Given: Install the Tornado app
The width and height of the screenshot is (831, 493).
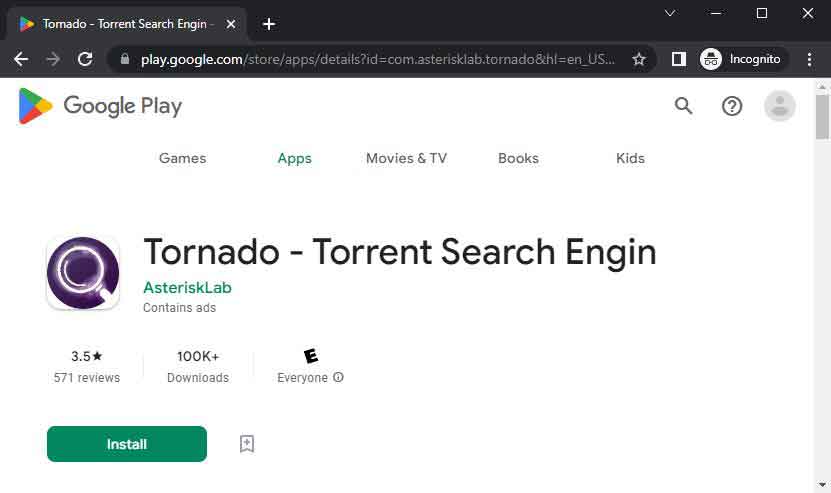Looking at the screenshot, I should pyautogui.click(x=127, y=444).
